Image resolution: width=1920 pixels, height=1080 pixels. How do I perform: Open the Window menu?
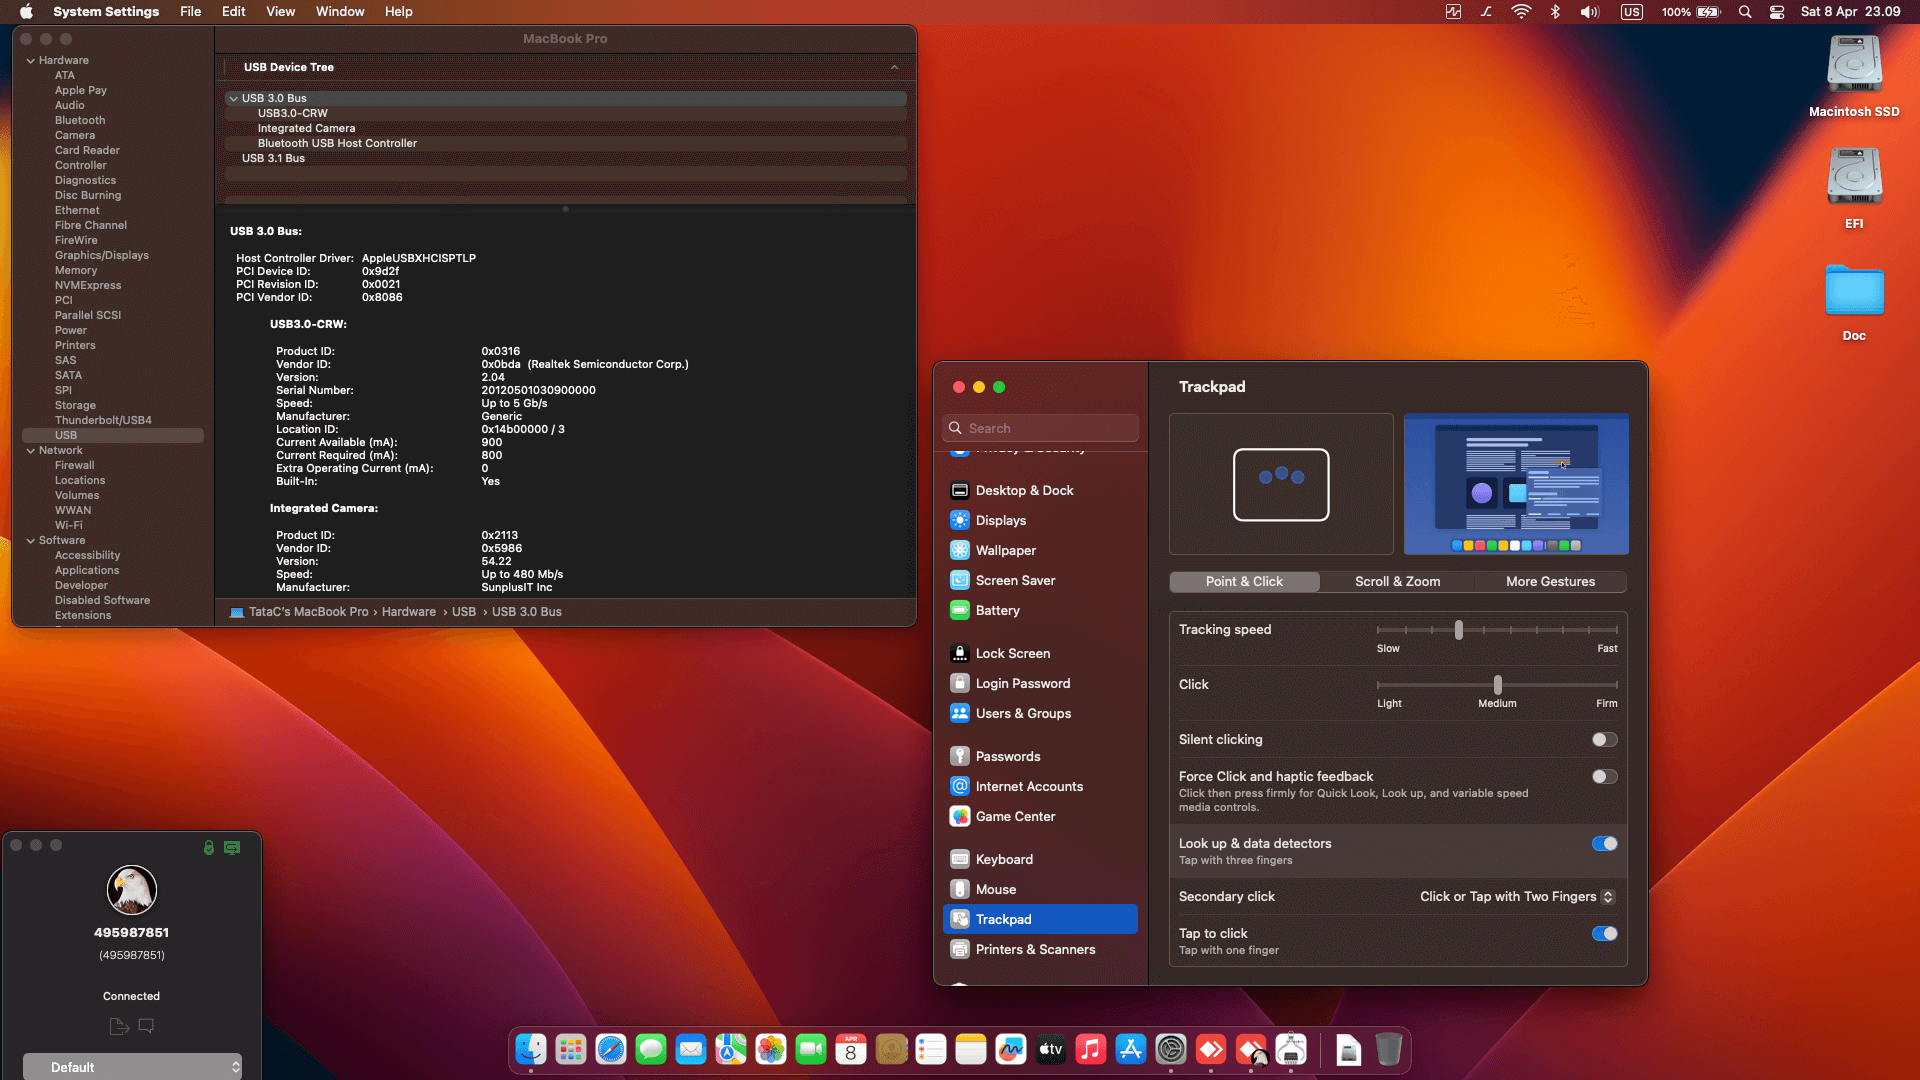tap(340, 12)
